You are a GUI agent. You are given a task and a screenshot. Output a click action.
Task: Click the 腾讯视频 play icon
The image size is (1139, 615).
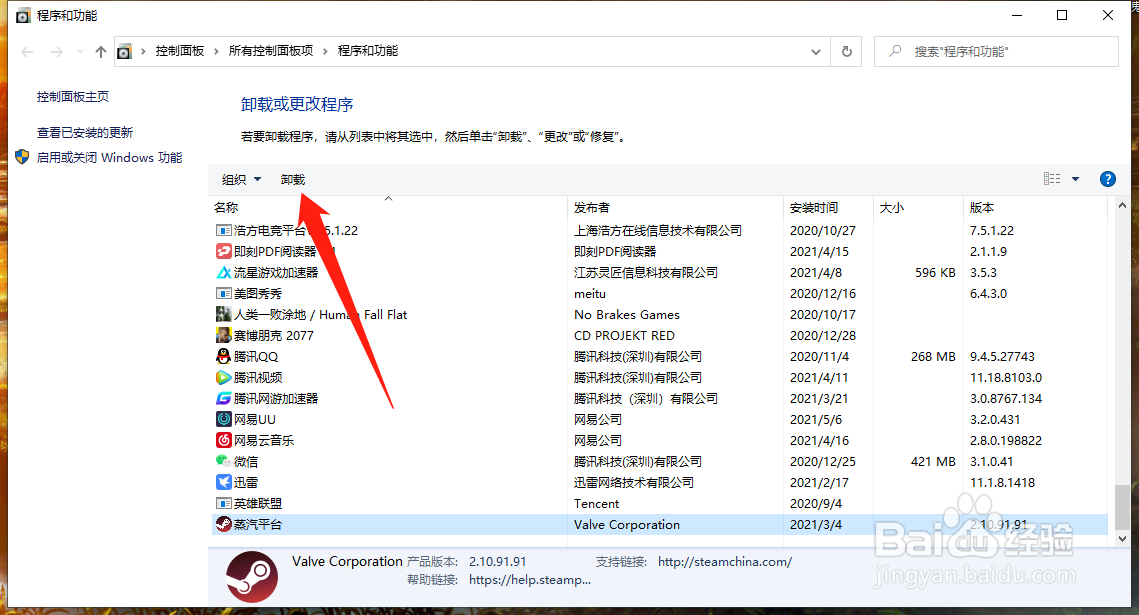tap(223, 377)
